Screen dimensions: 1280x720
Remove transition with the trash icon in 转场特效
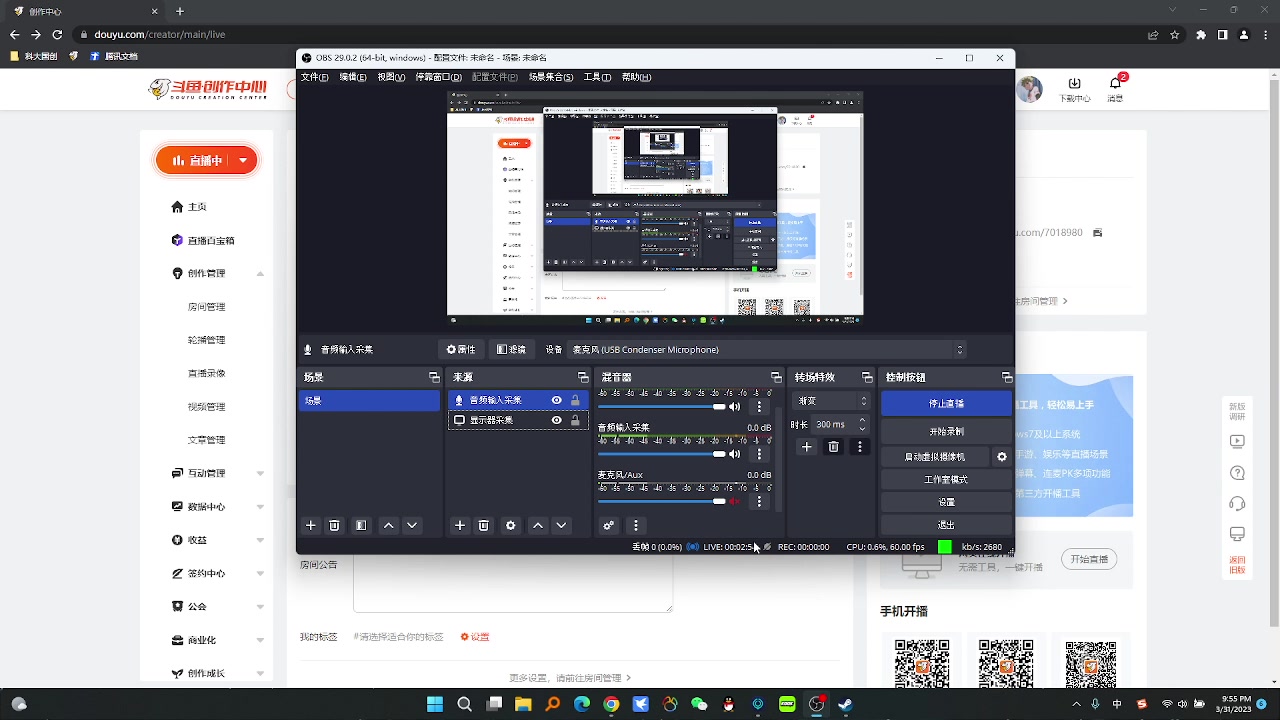(x=833, y=447)
